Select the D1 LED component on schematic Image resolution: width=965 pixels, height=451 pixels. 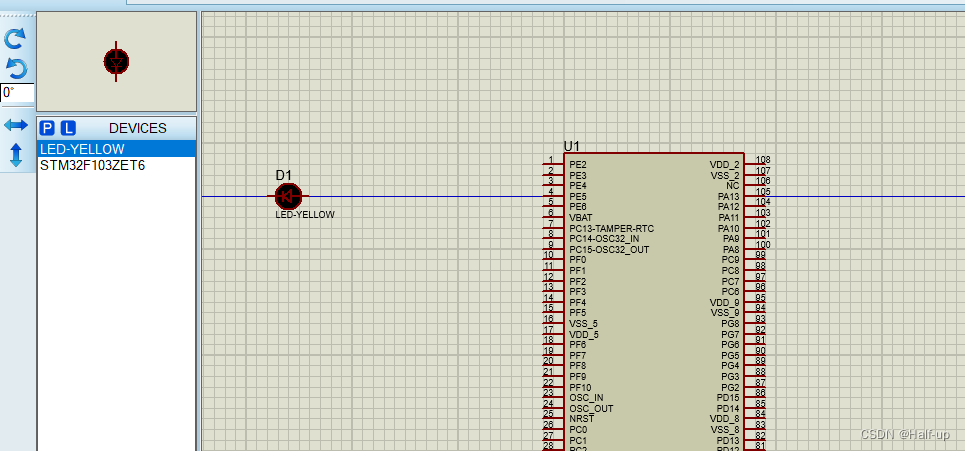click(288, 196)
